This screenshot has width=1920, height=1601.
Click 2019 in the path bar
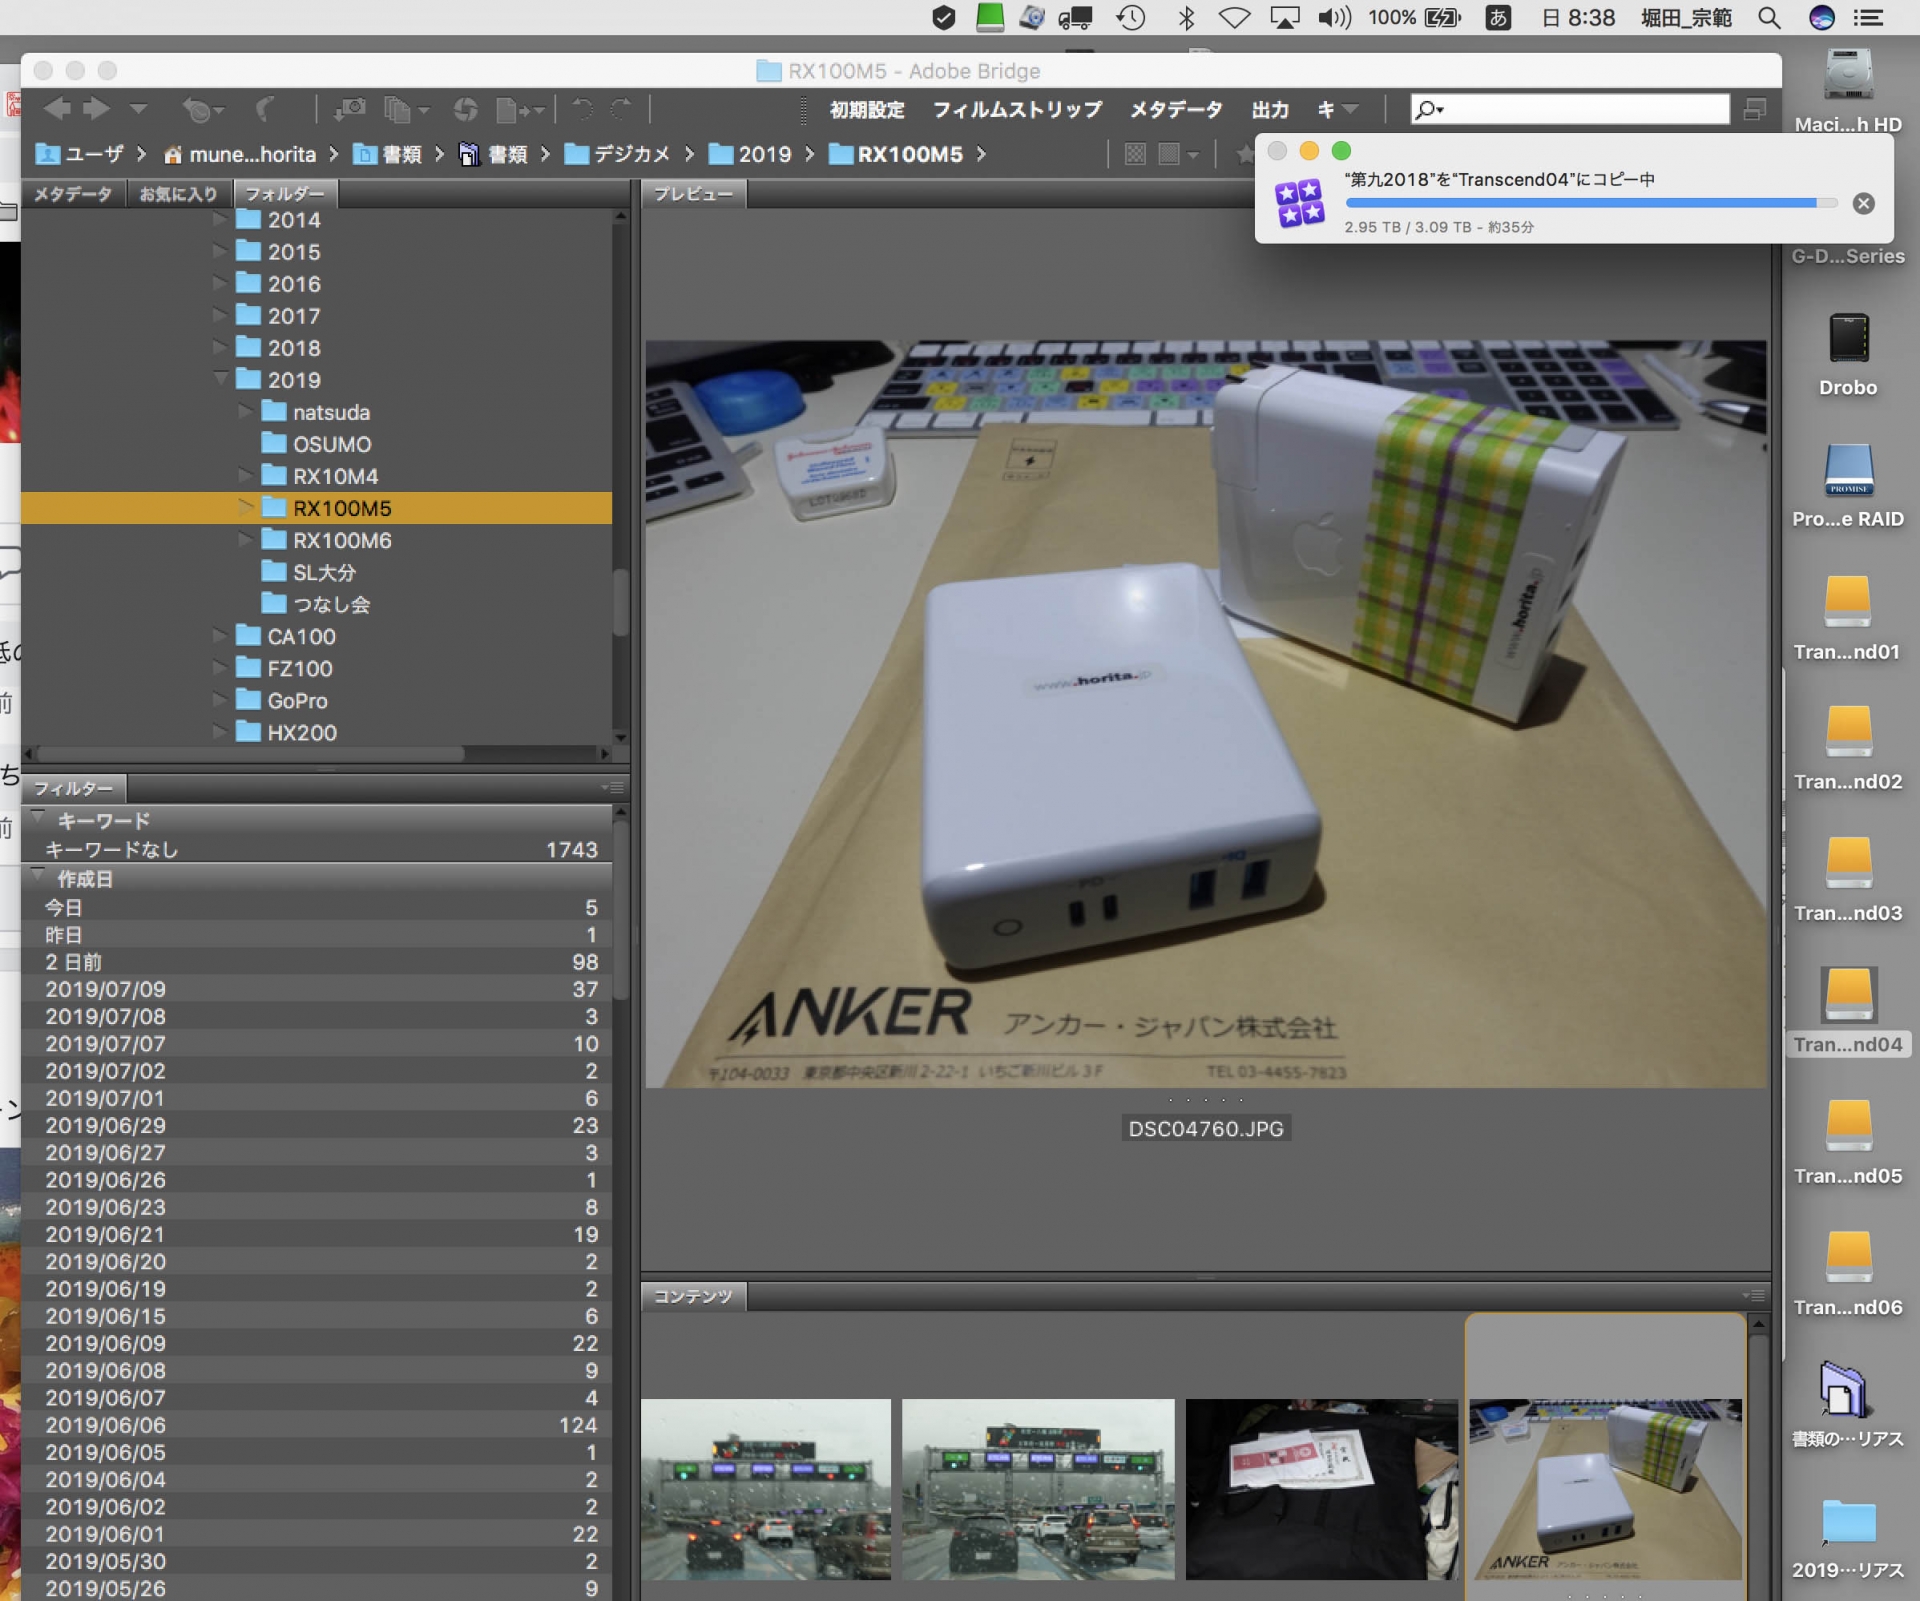click(x=750, y=154)
